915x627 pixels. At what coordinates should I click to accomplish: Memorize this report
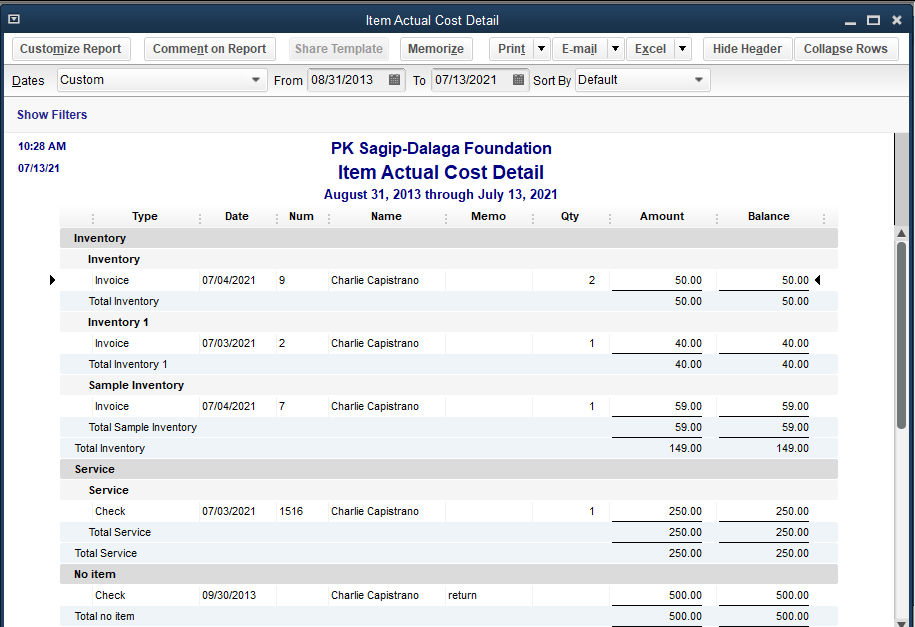click(x=436, y=49)
